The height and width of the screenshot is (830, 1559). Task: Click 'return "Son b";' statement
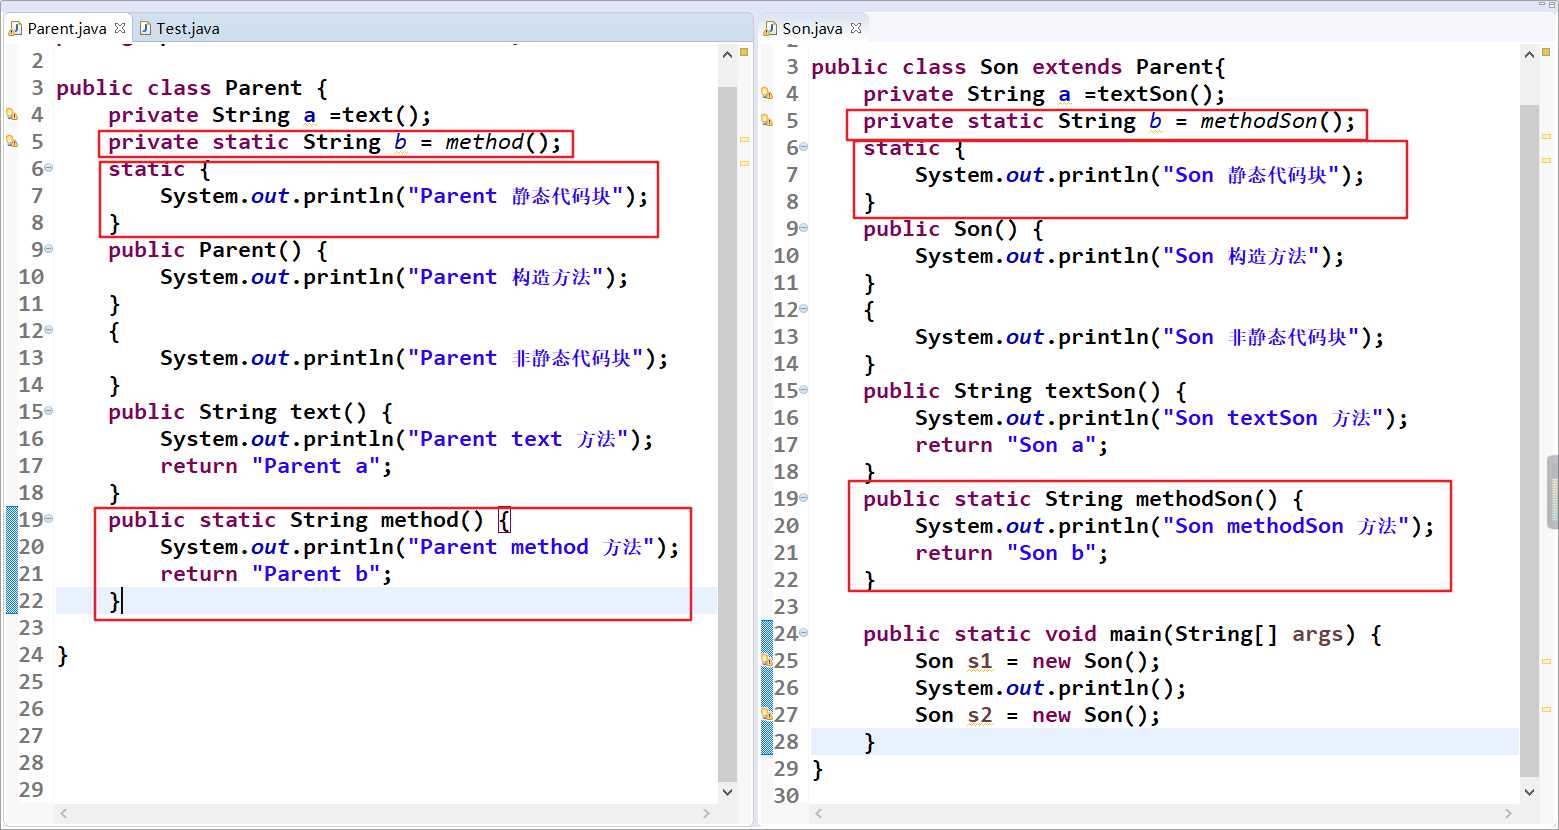[x=1011, y=553]
